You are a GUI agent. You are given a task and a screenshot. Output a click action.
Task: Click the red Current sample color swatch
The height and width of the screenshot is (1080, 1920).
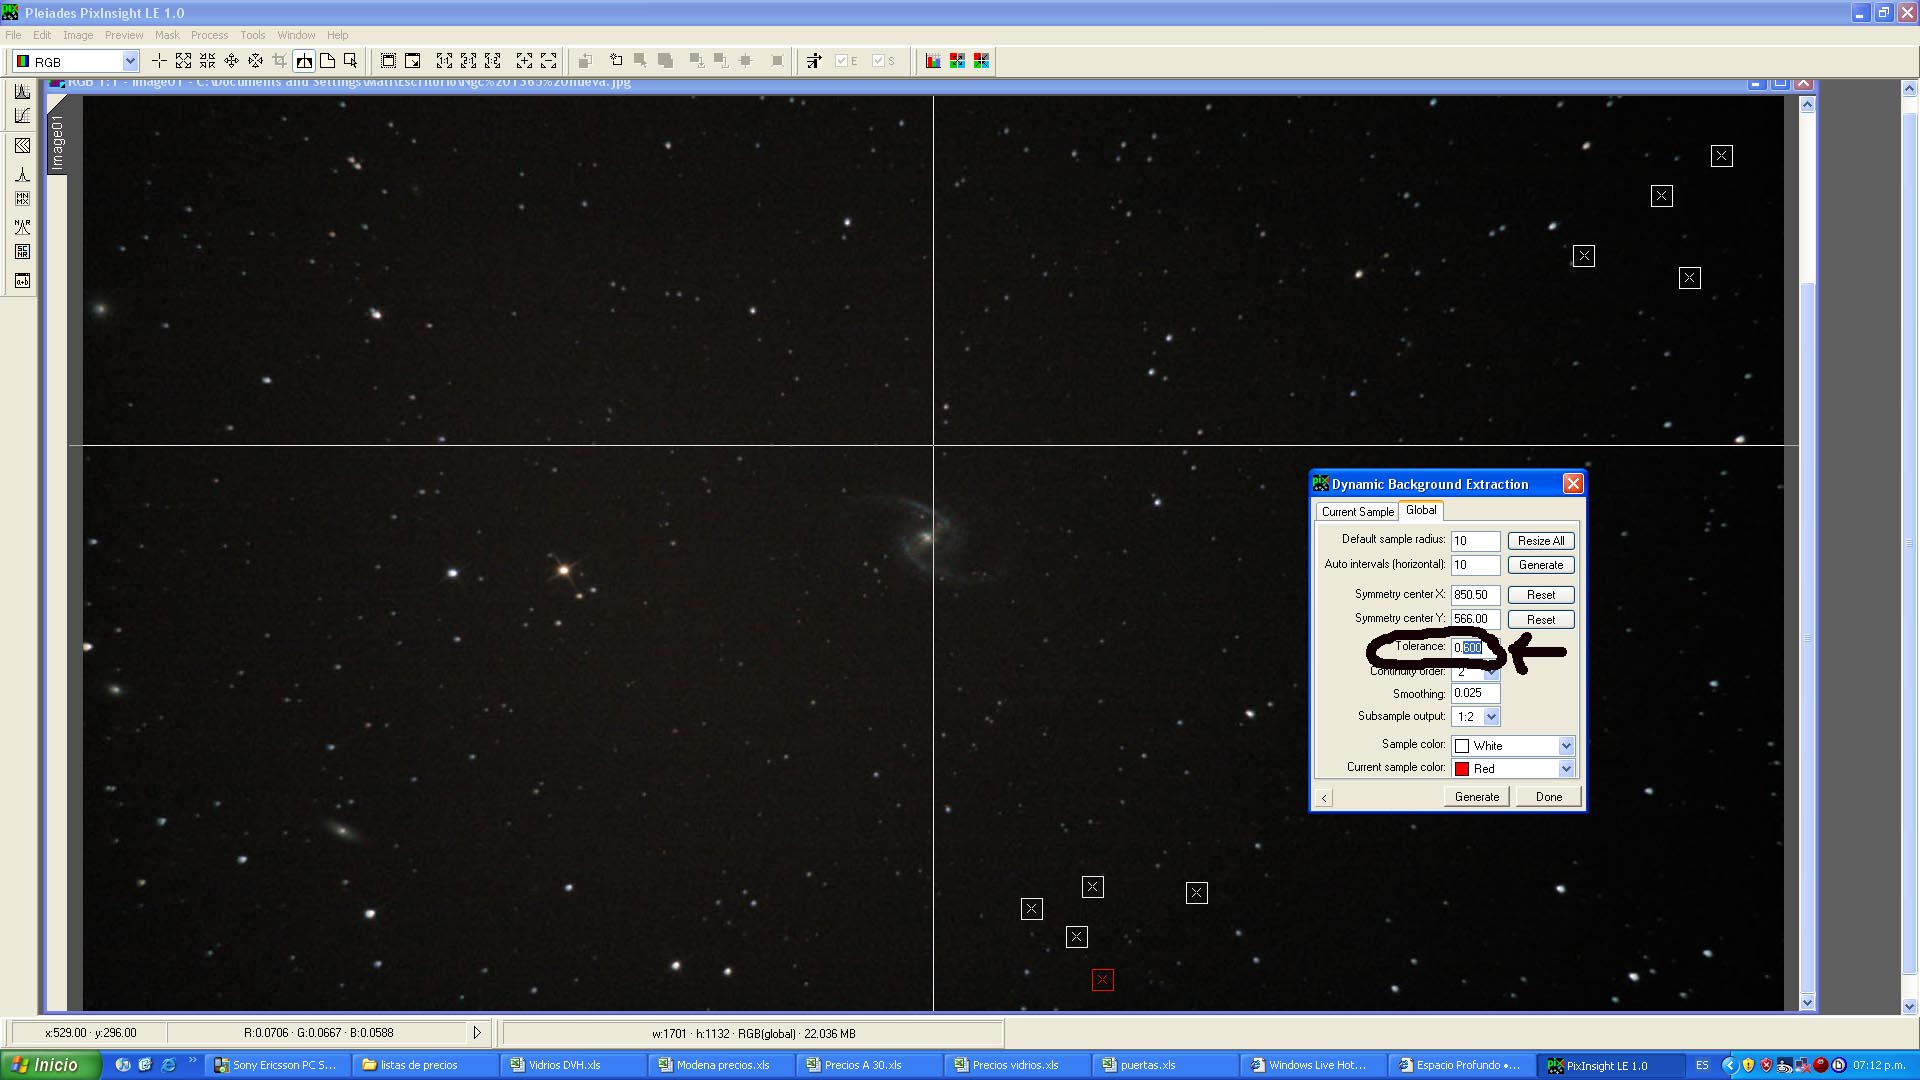[1462, 769]
